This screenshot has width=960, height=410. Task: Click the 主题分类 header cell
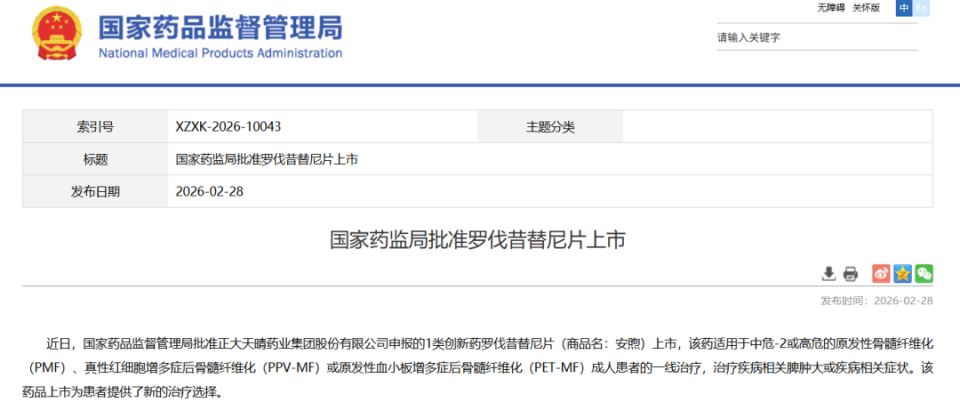pos(550,127)
